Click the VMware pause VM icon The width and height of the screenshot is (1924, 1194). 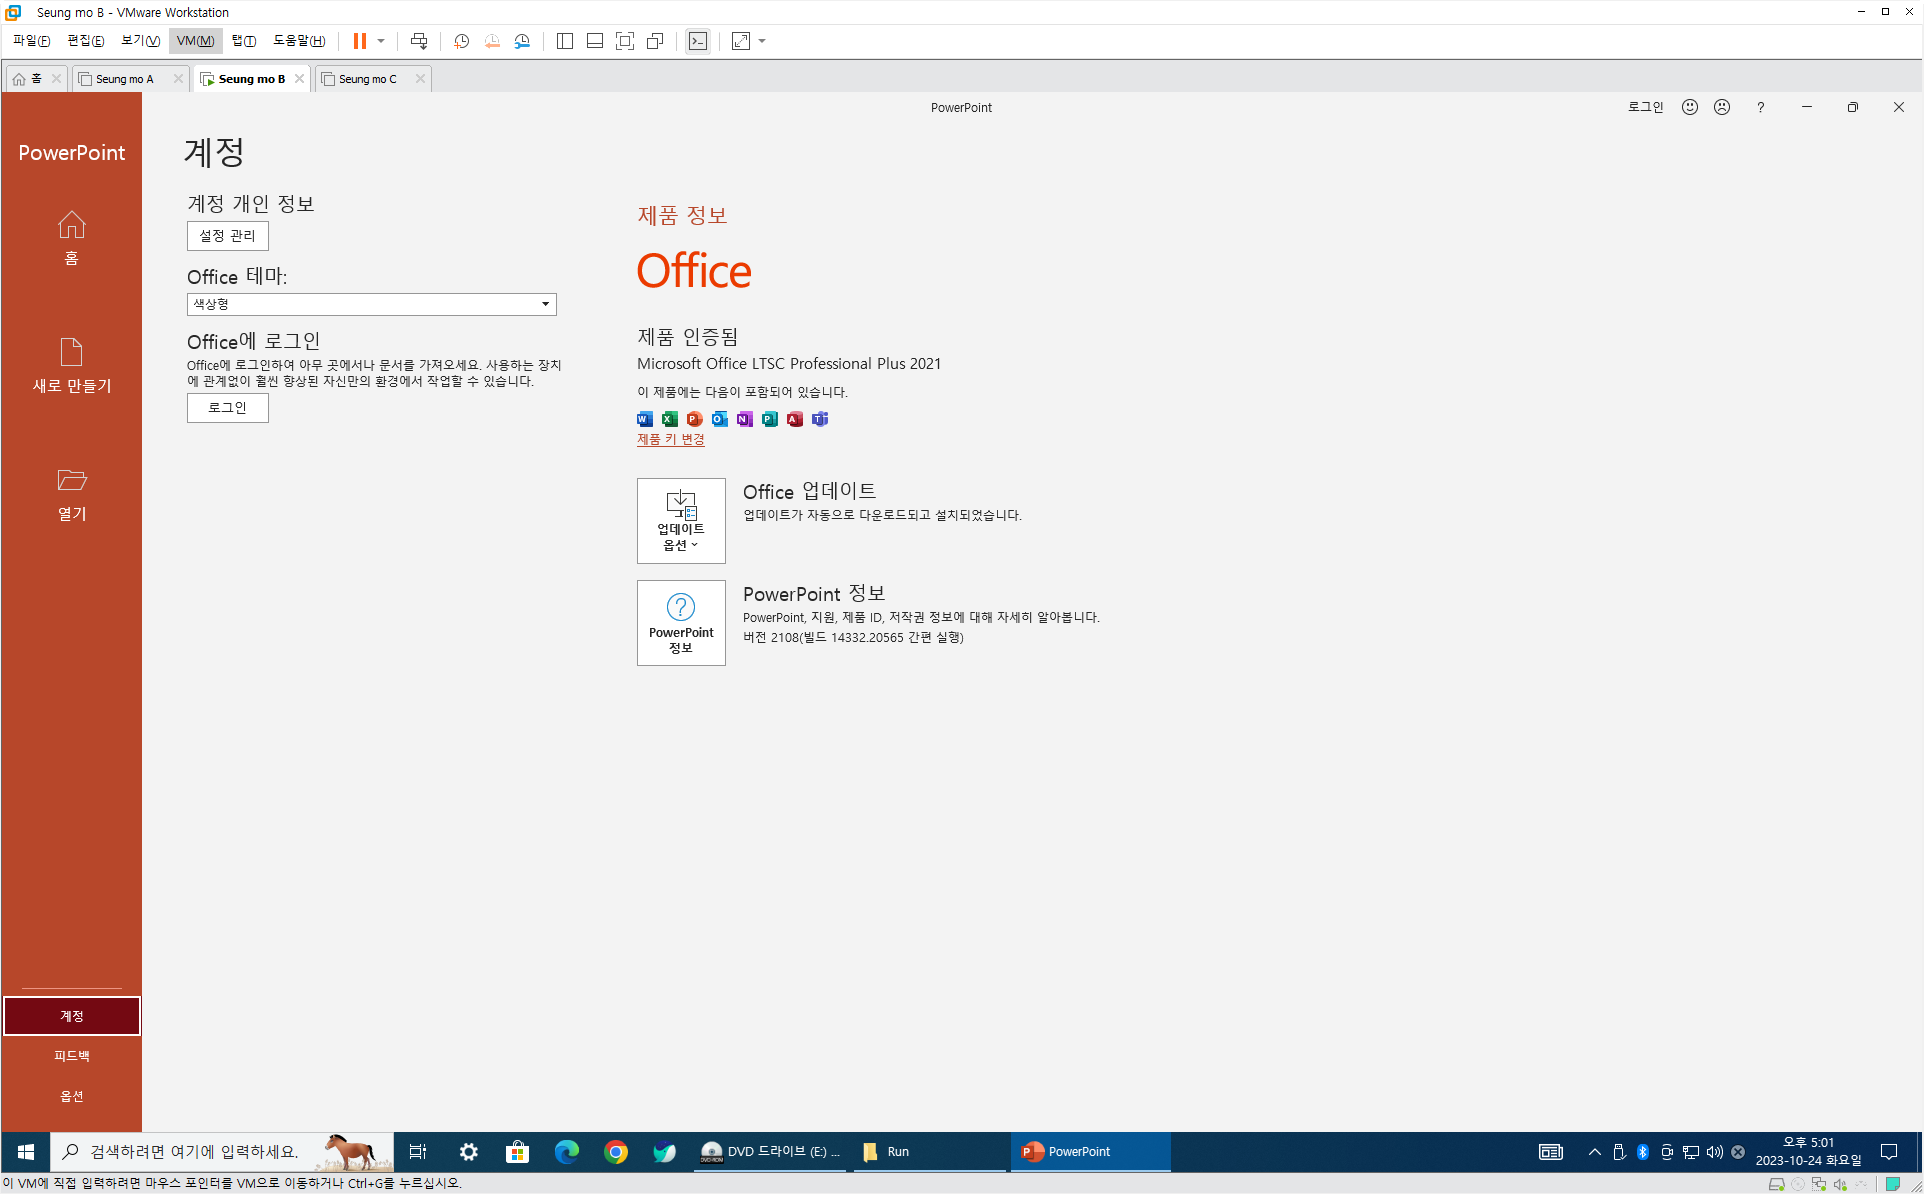tap(359, 41)
